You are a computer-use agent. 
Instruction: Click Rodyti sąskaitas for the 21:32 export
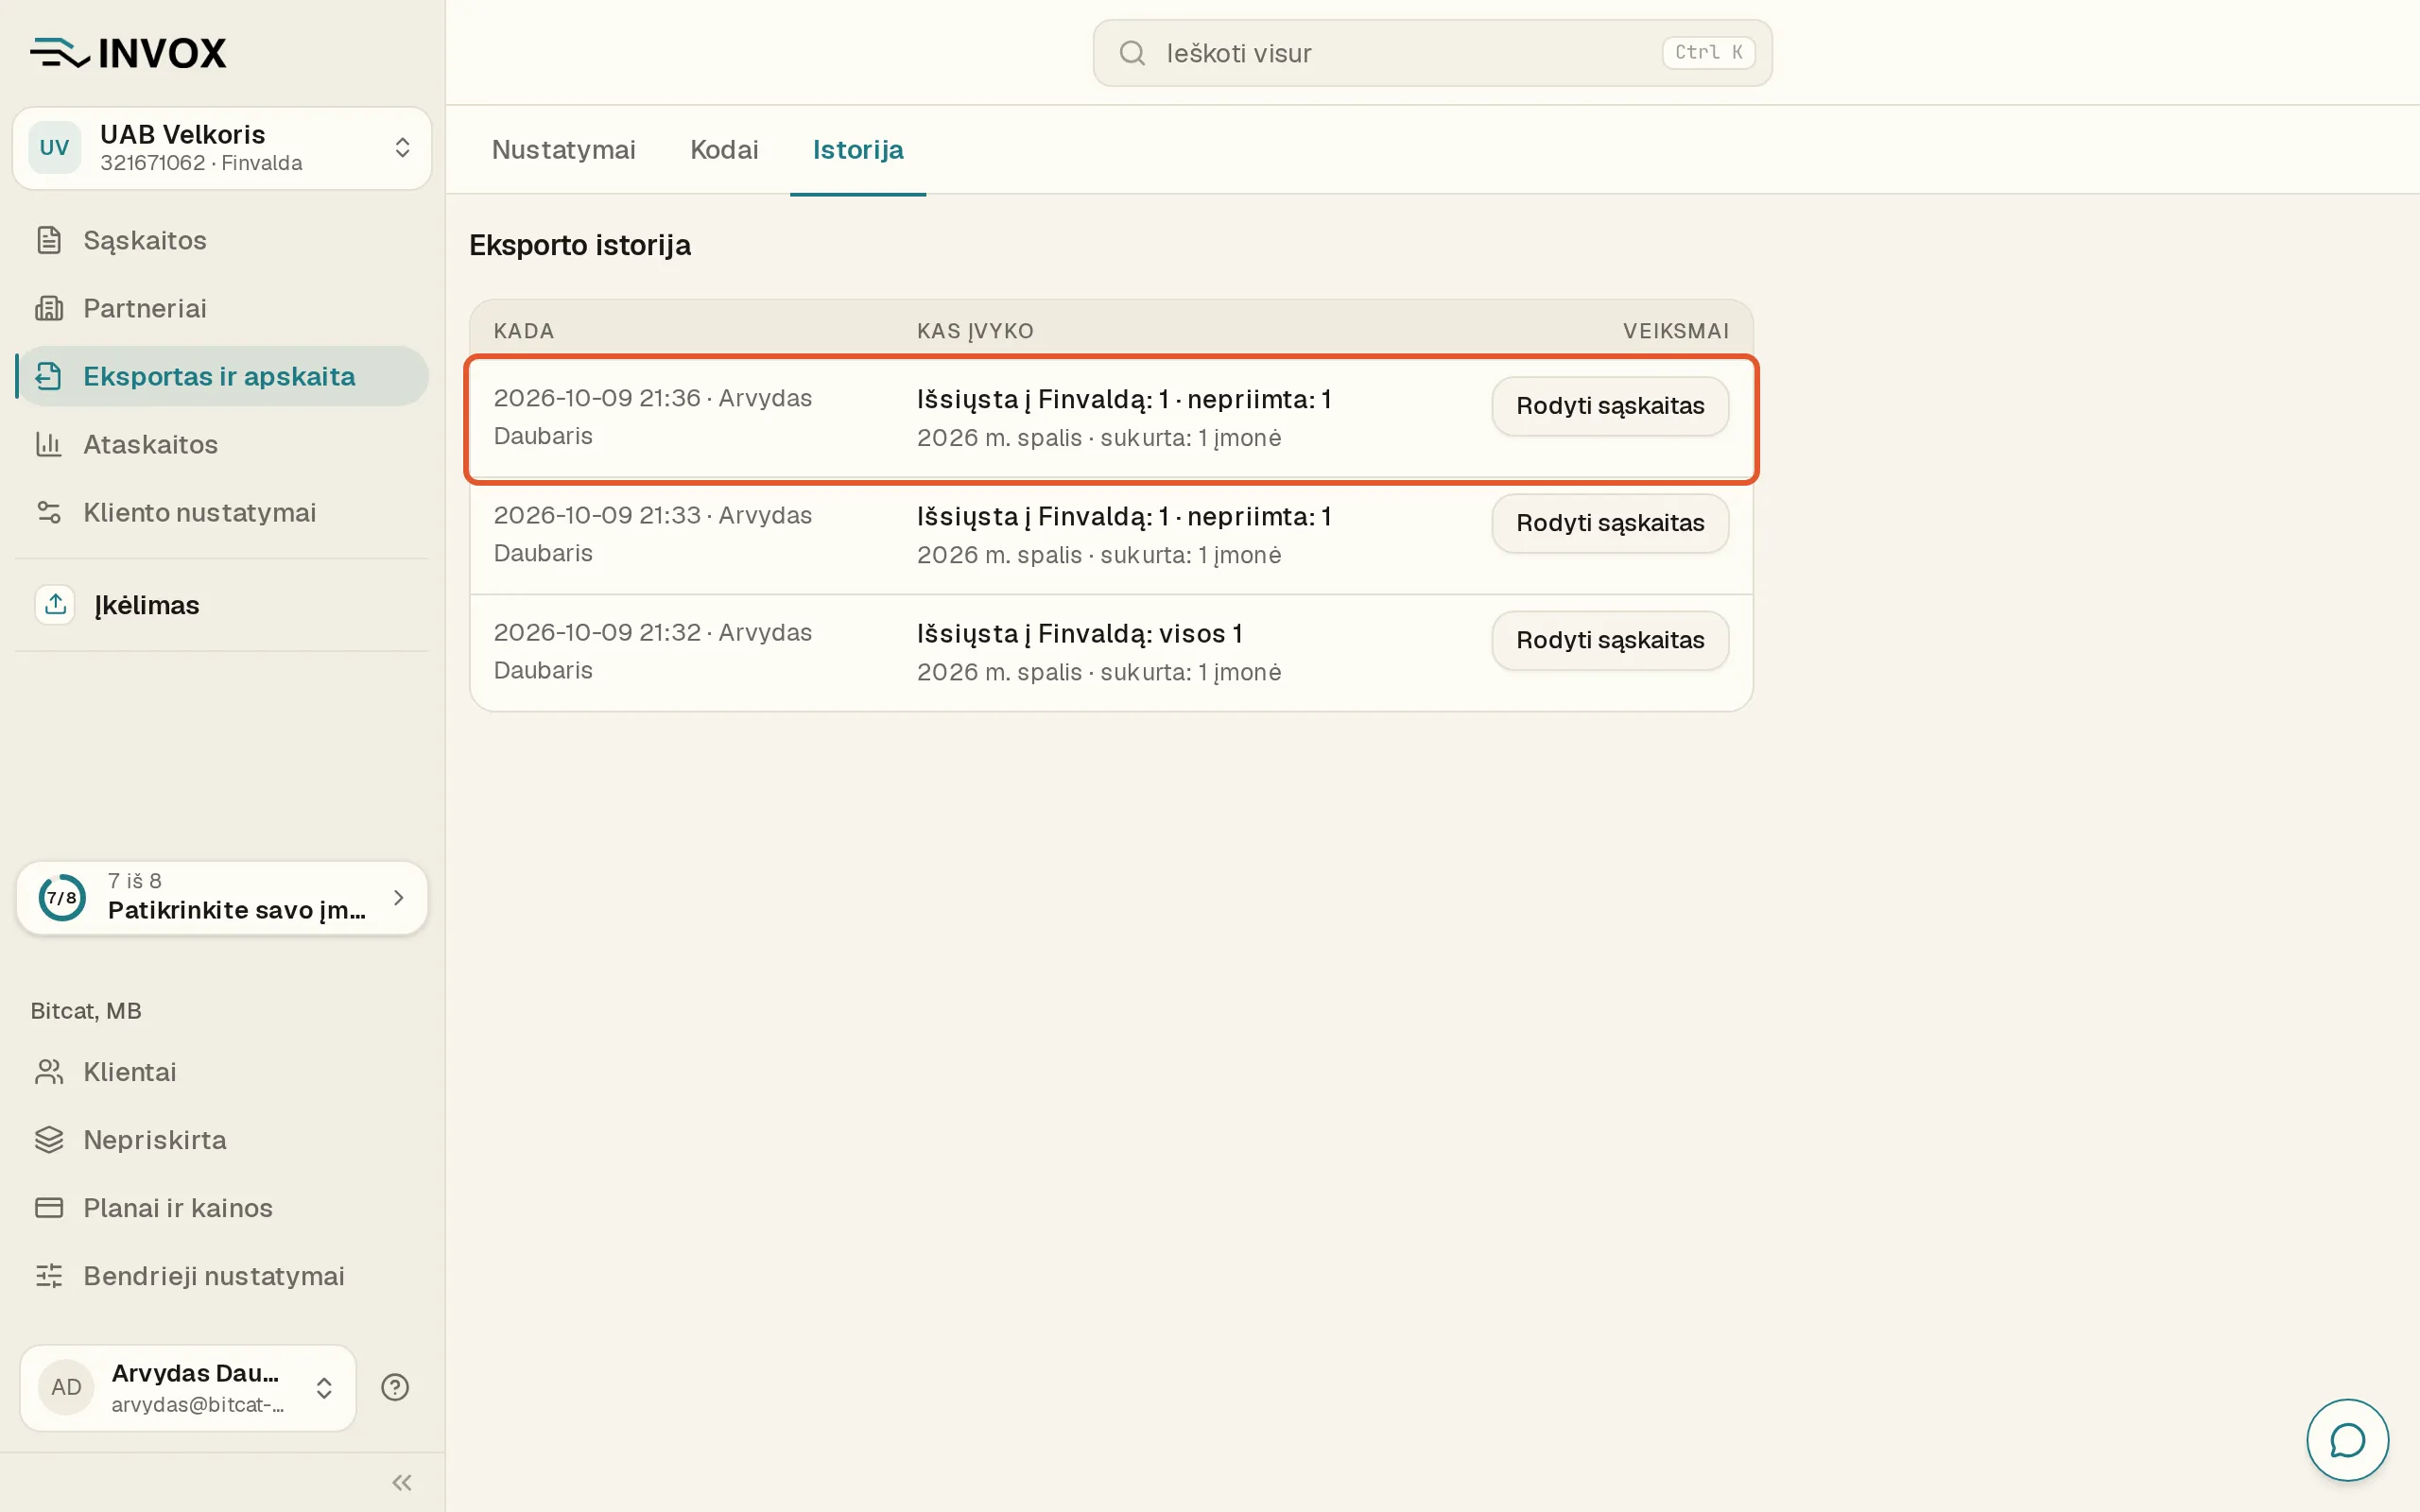[1610, 640]
